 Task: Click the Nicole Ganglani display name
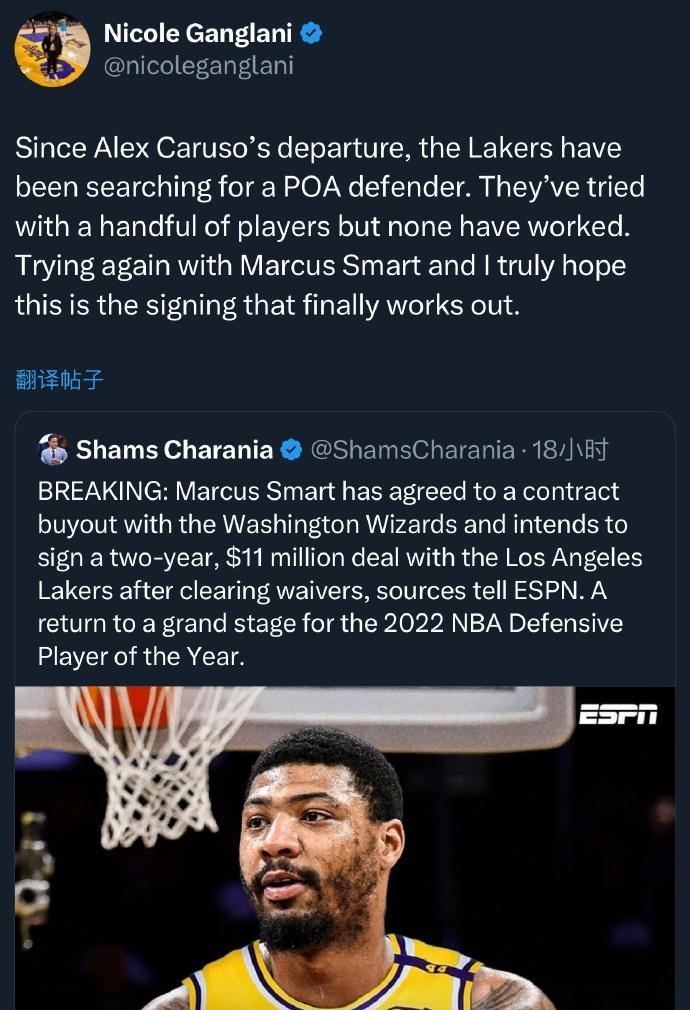pos(197,34)
